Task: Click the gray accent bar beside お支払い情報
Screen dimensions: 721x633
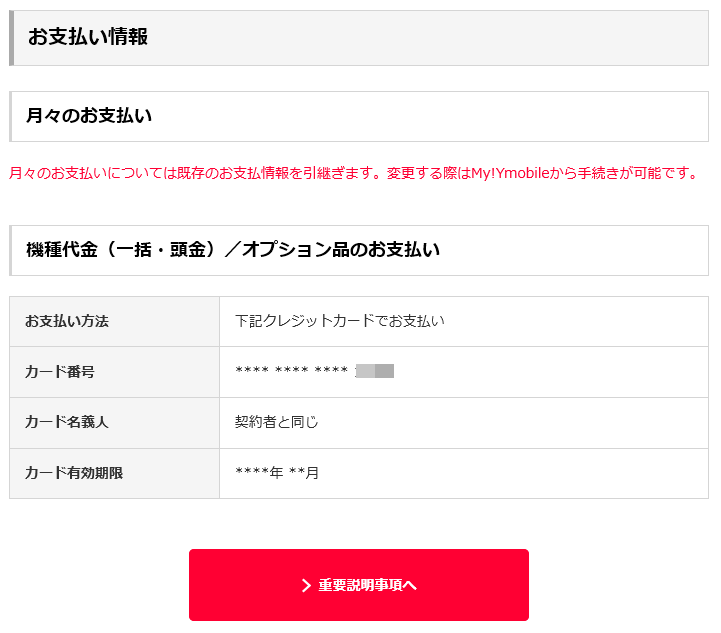Action: tap(11, 38)
